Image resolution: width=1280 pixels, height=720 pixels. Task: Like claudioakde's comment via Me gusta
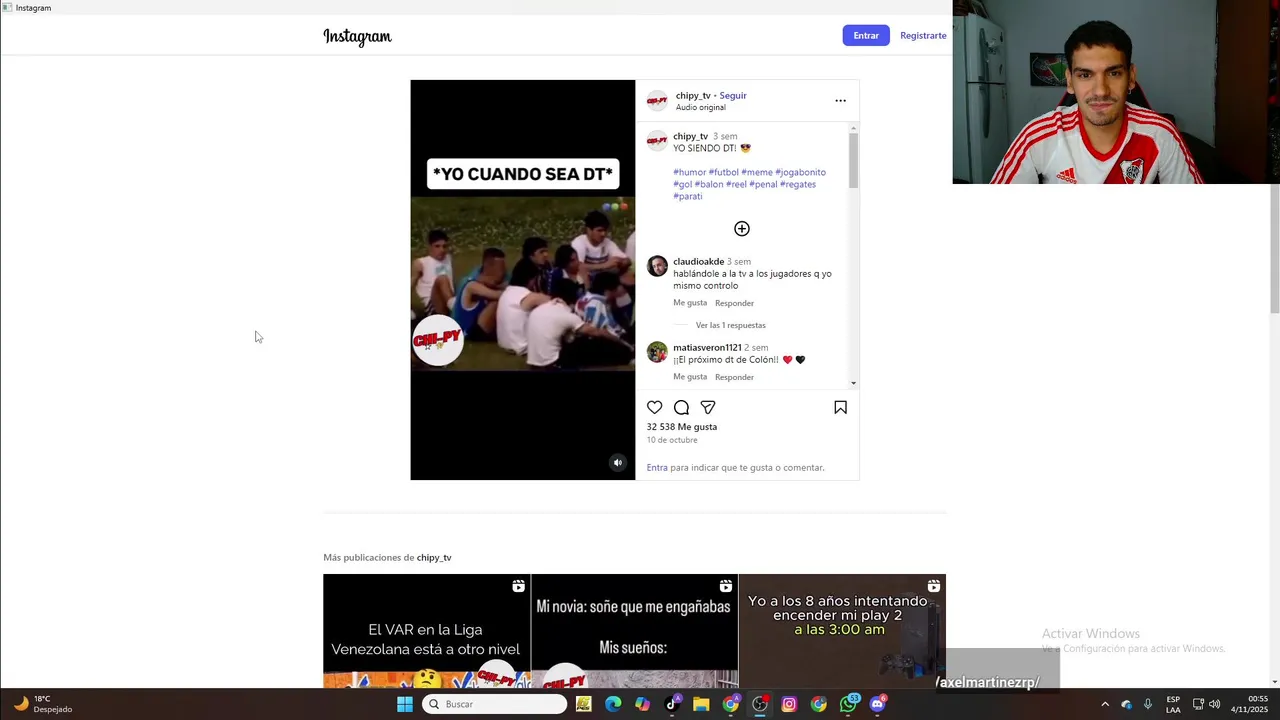690,303
